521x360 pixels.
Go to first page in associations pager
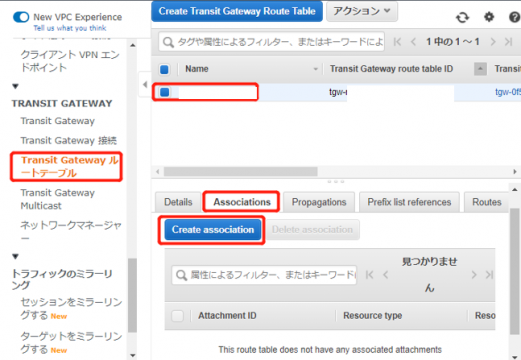pyautogui.click(x=369, y=275)
